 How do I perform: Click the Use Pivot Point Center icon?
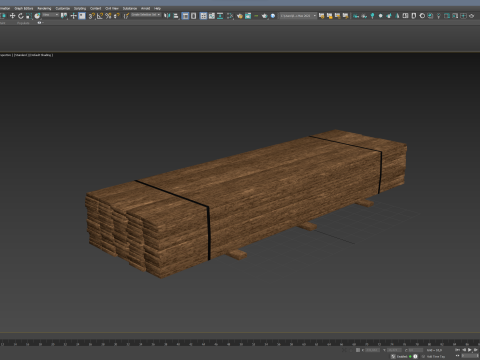64,16
